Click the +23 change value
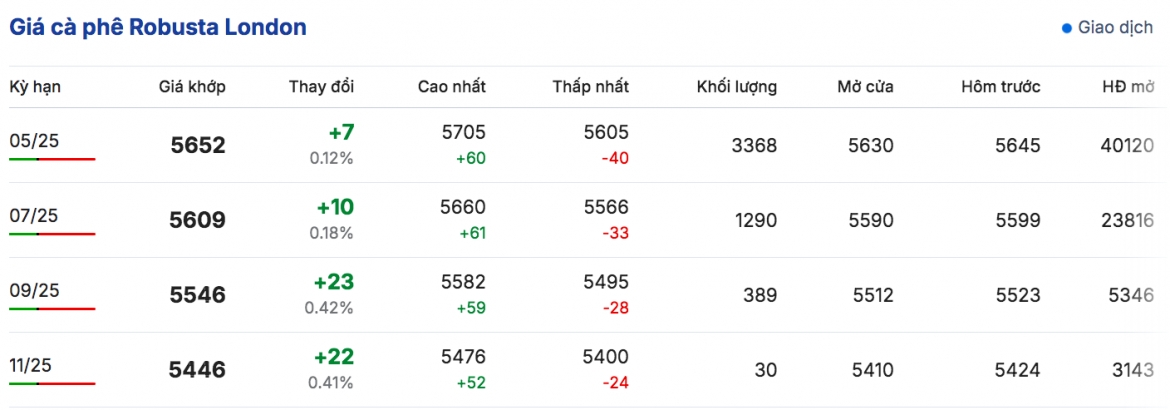The height and width of the screenshot is (410, 1170). pyautogui.click(x=334, y=283)
